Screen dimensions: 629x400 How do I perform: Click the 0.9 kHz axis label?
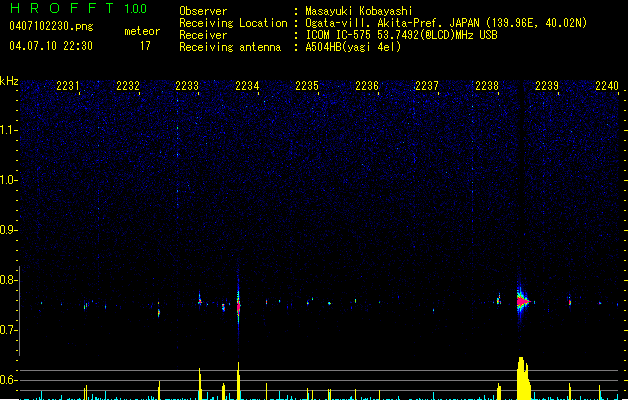pos(8,230)
